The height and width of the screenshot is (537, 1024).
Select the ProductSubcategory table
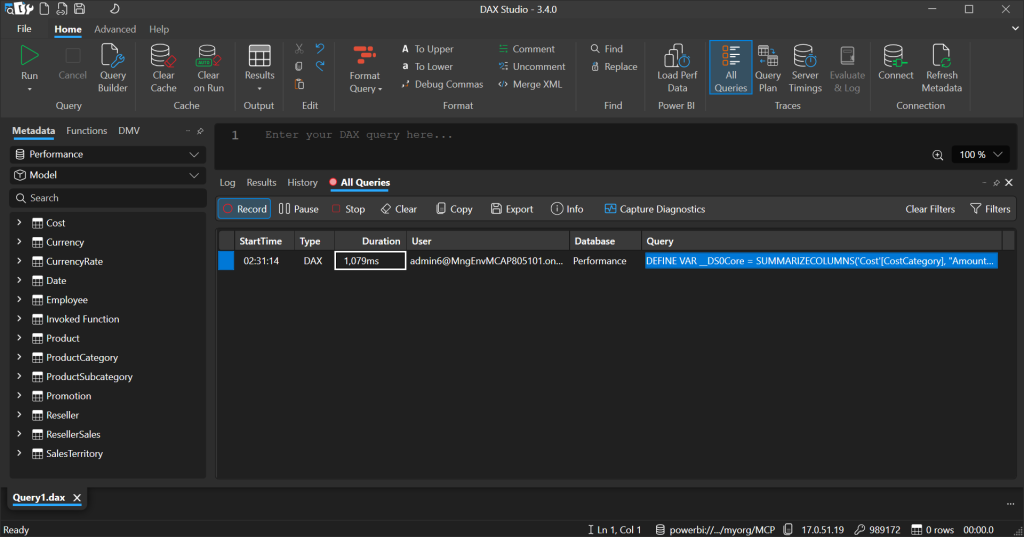[x=89, y=377]
